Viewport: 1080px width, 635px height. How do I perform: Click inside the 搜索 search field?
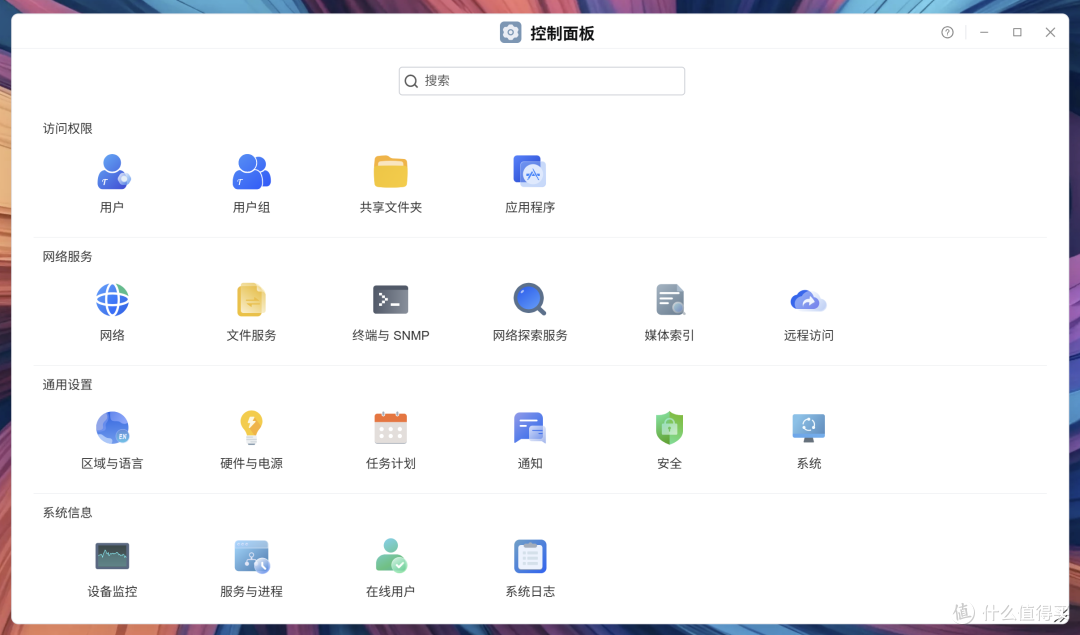click(541, 81)
